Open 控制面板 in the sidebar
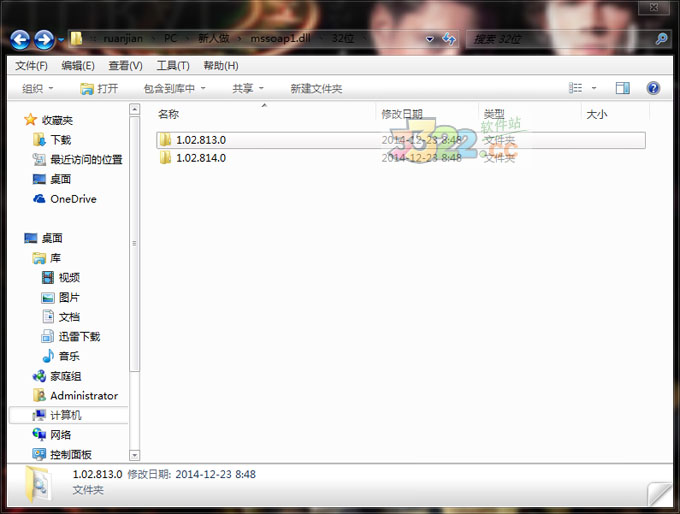This screenshot has height=514, width=680. pos(71,454)
